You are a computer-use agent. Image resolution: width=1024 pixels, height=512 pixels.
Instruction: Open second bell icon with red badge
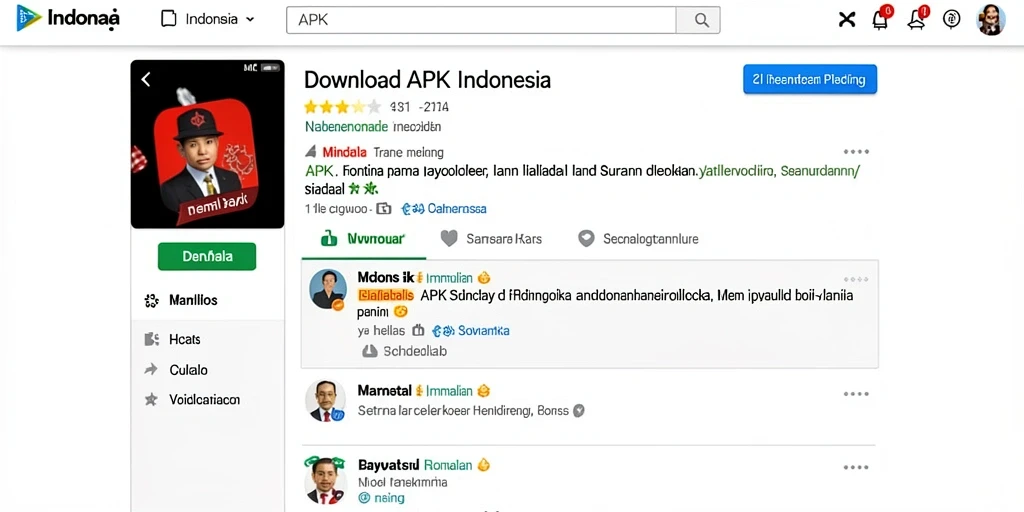(x=917, y=19)
